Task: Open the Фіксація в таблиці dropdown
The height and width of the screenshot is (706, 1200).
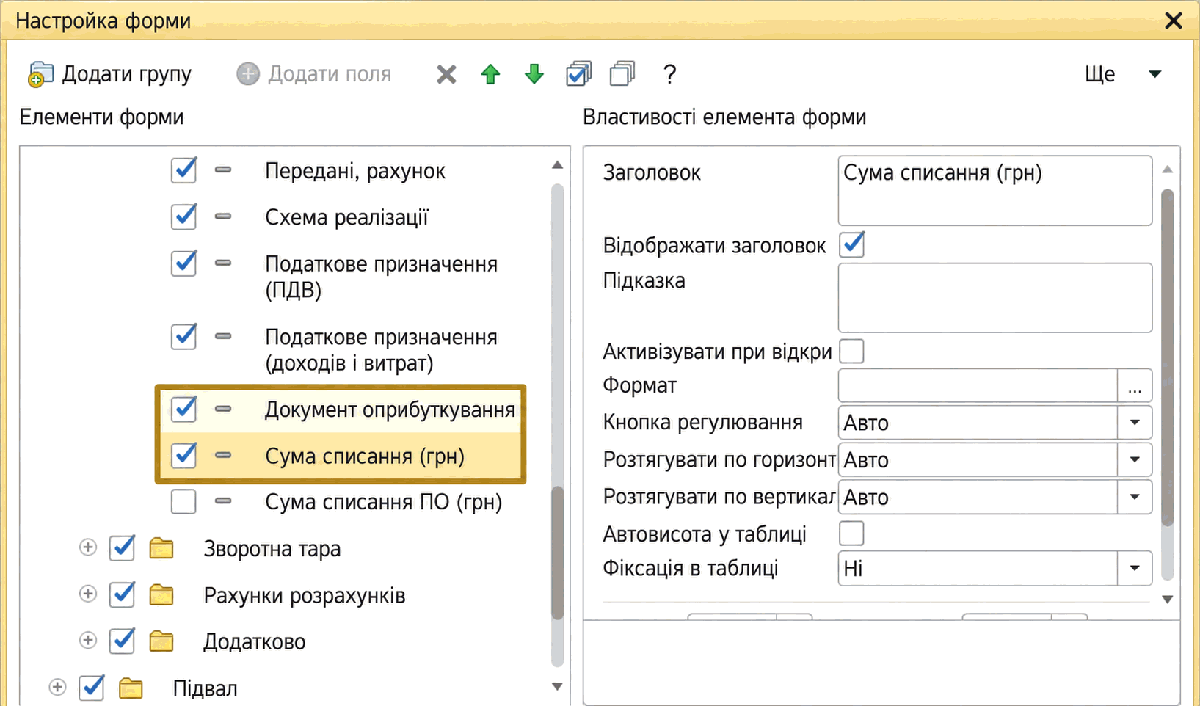Action: 1134,569
